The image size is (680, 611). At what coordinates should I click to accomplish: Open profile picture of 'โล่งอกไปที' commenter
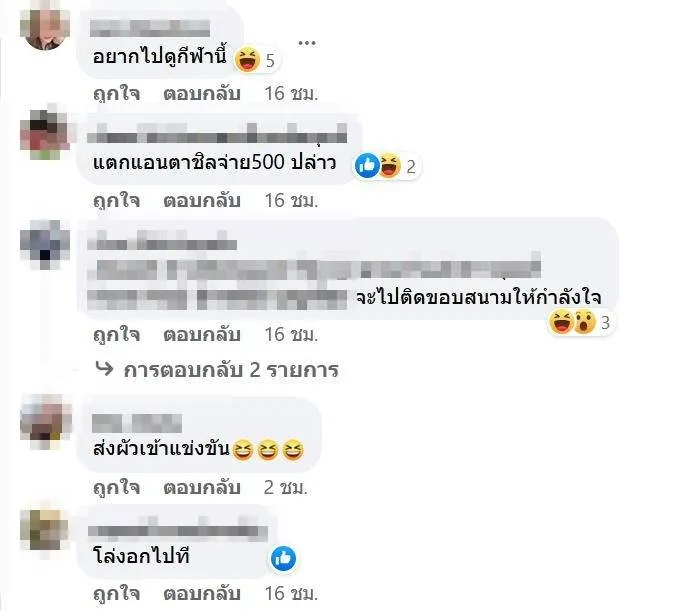[x=45, y=530]
